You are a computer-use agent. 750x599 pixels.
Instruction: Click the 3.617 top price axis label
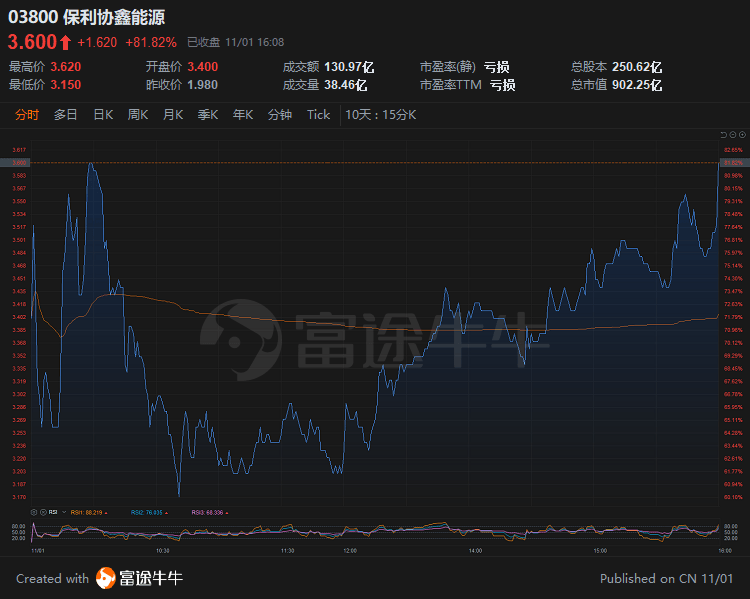(19, 150)
